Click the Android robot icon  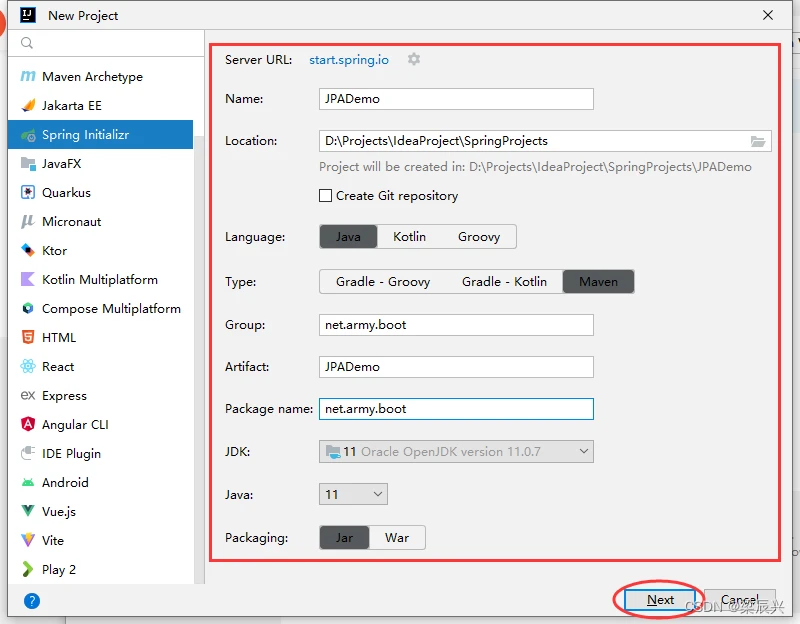28,483
